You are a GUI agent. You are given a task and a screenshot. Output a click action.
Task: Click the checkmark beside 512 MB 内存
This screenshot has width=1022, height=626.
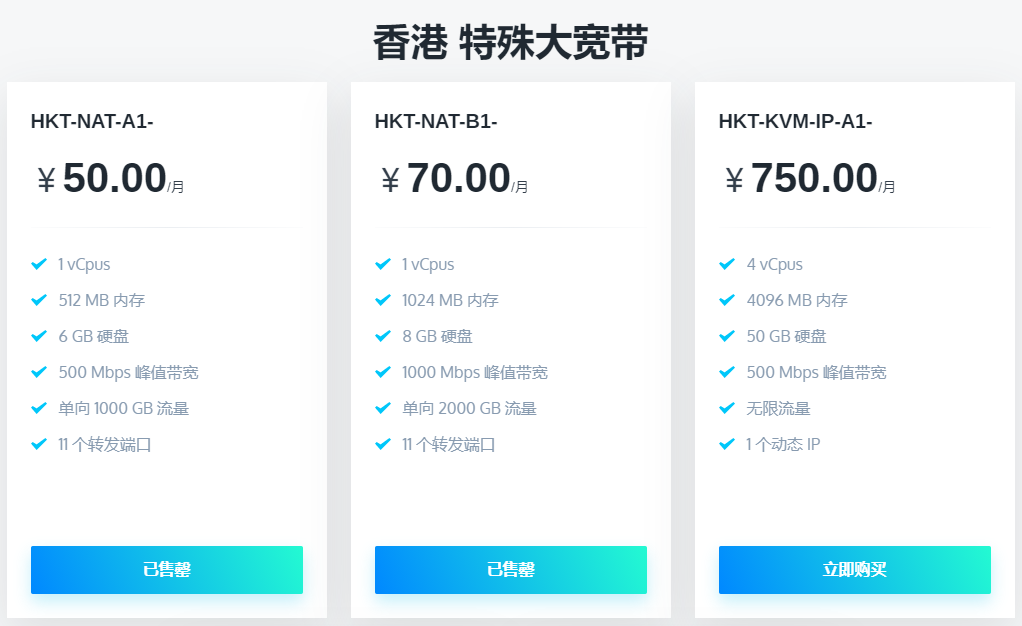[x=39, y=300]
